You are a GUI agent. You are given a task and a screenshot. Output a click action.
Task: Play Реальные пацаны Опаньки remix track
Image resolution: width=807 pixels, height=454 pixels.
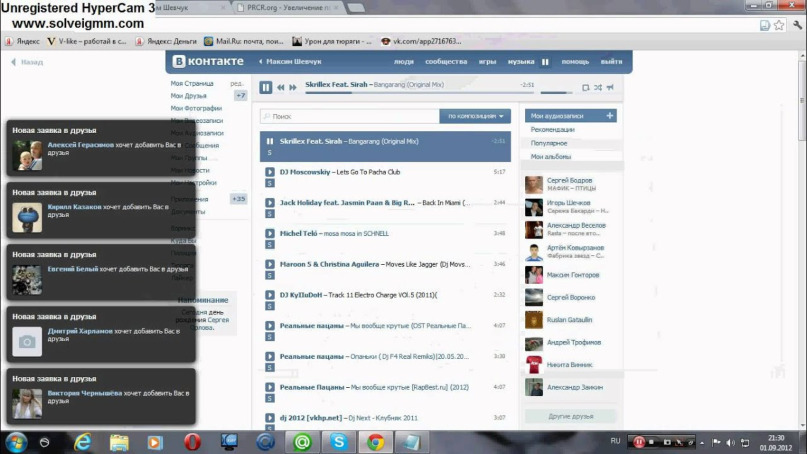[270, 356]
